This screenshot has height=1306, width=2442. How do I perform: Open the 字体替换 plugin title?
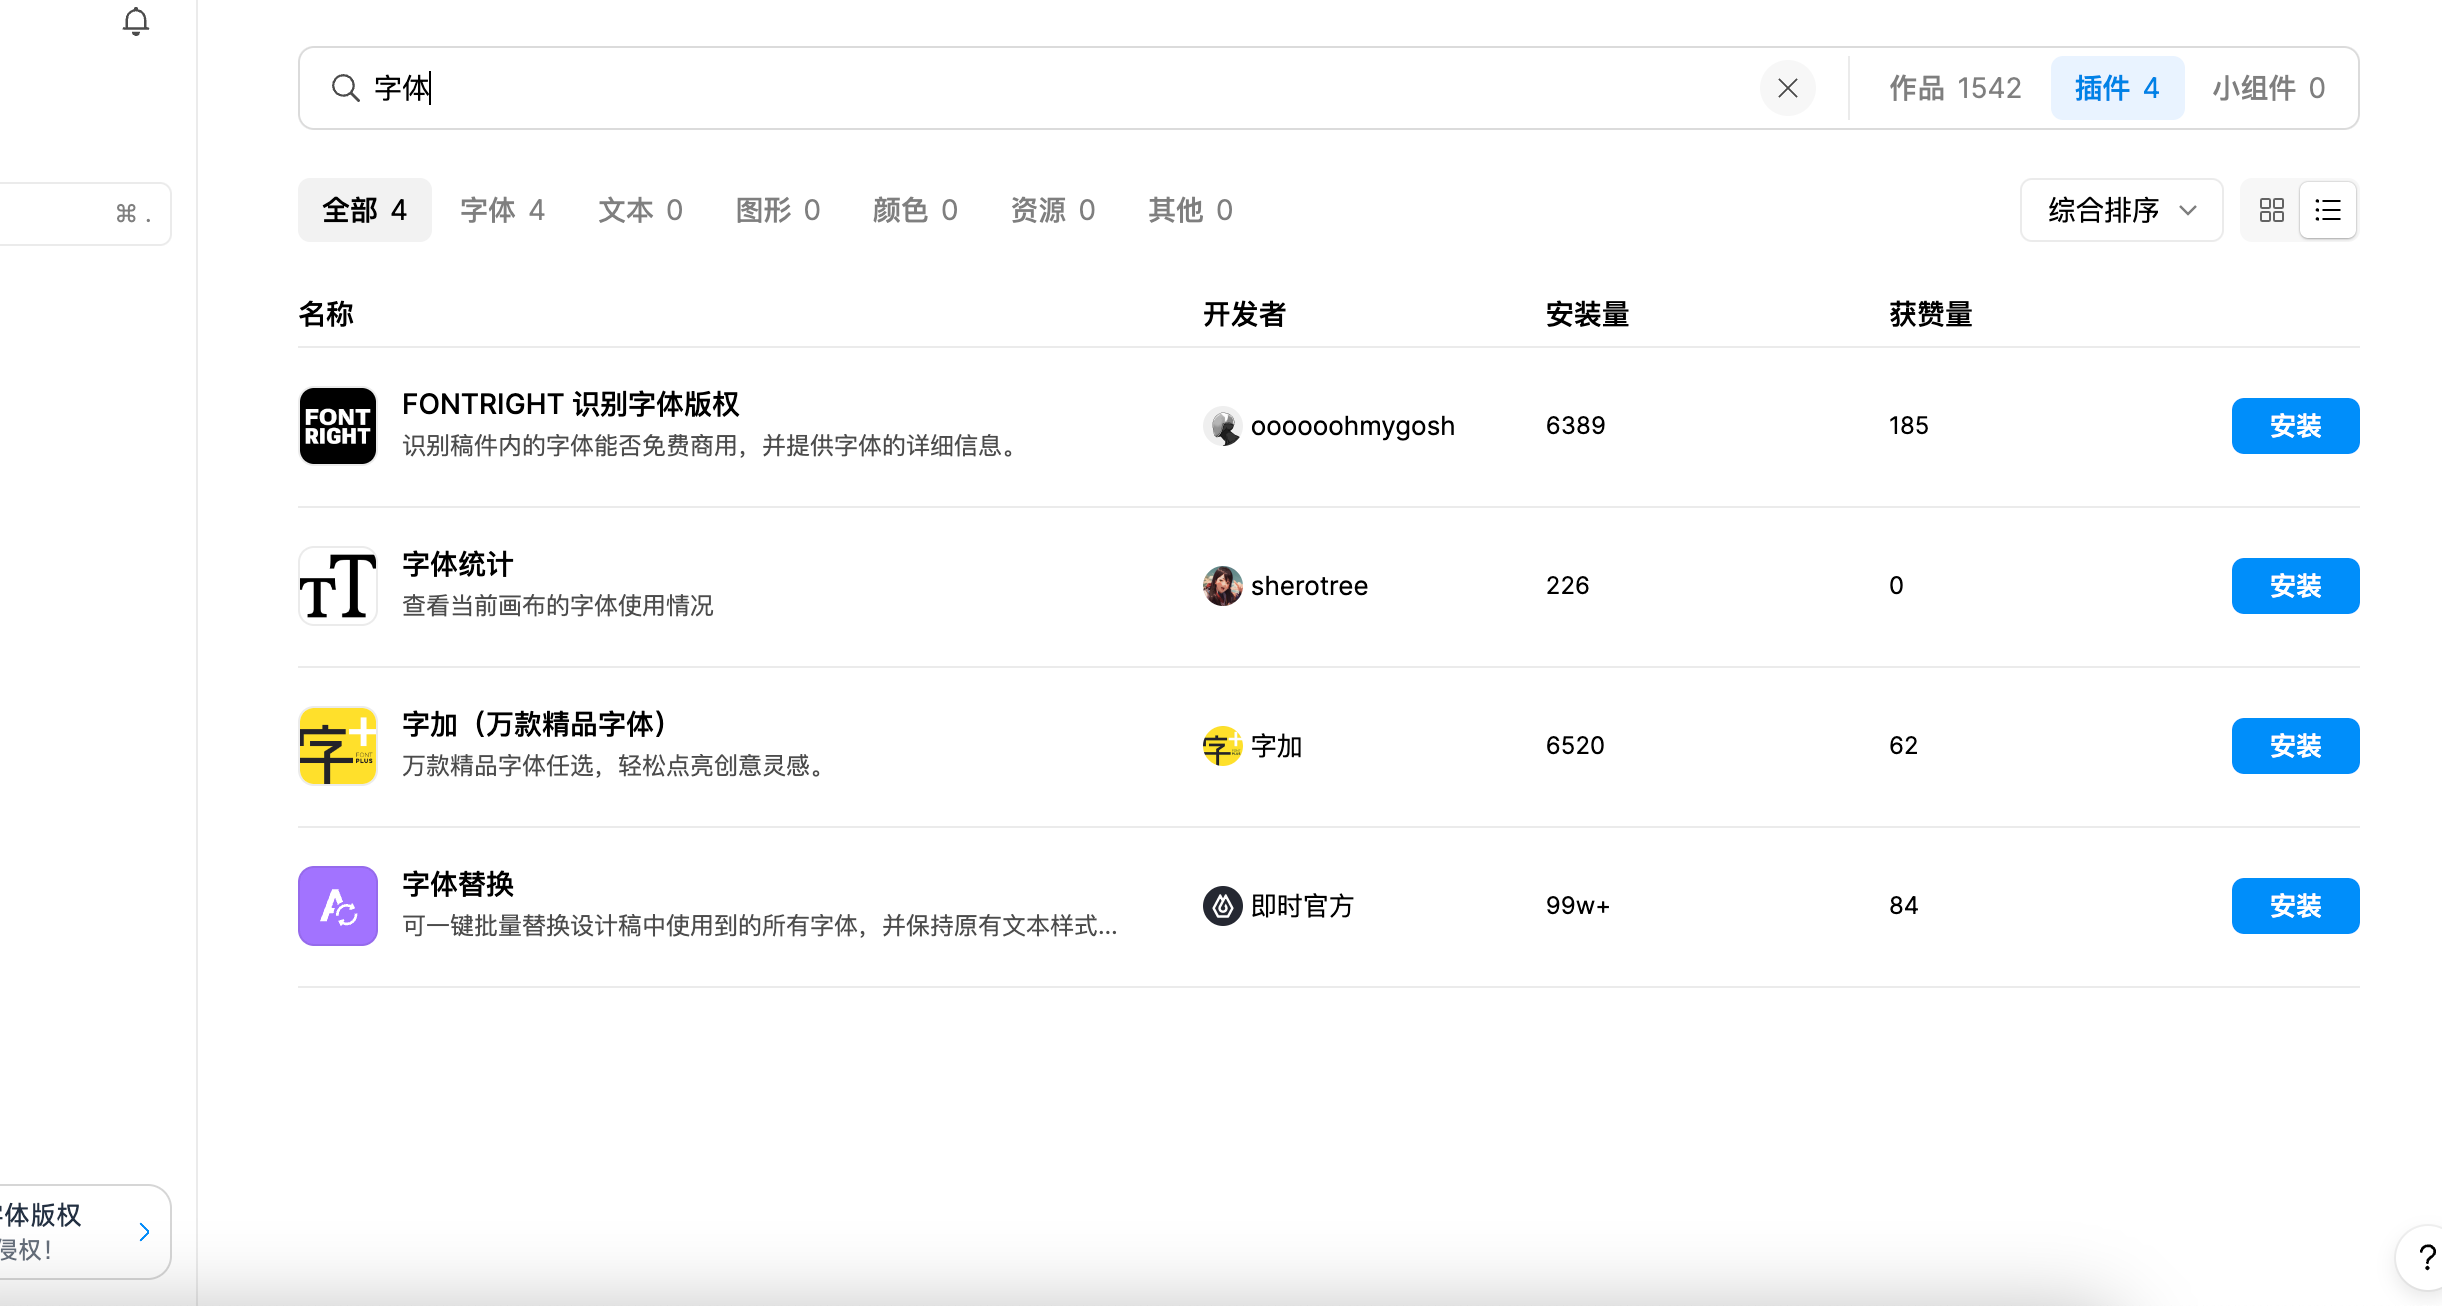(x=458, y=884)
